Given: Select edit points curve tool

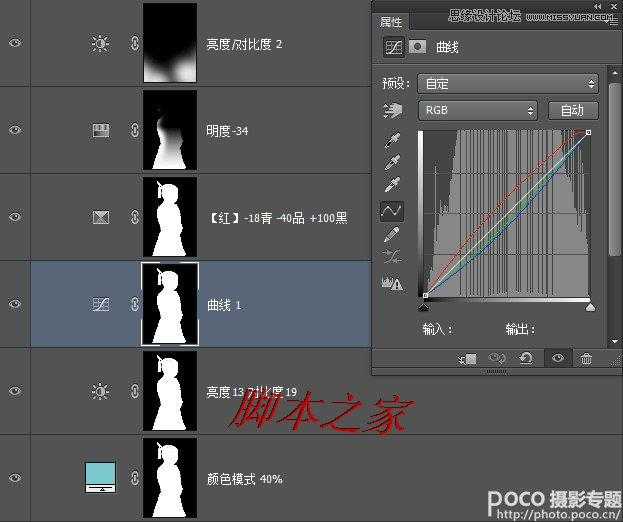Looking at the screenshot, I should [392, 211].
